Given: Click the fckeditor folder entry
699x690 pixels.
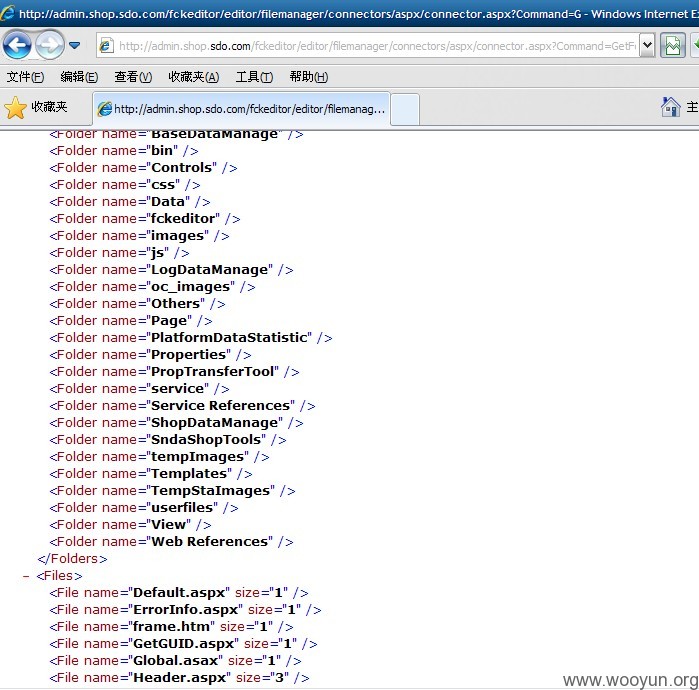Looking at the screenshot, I should [x=145, y=218].
